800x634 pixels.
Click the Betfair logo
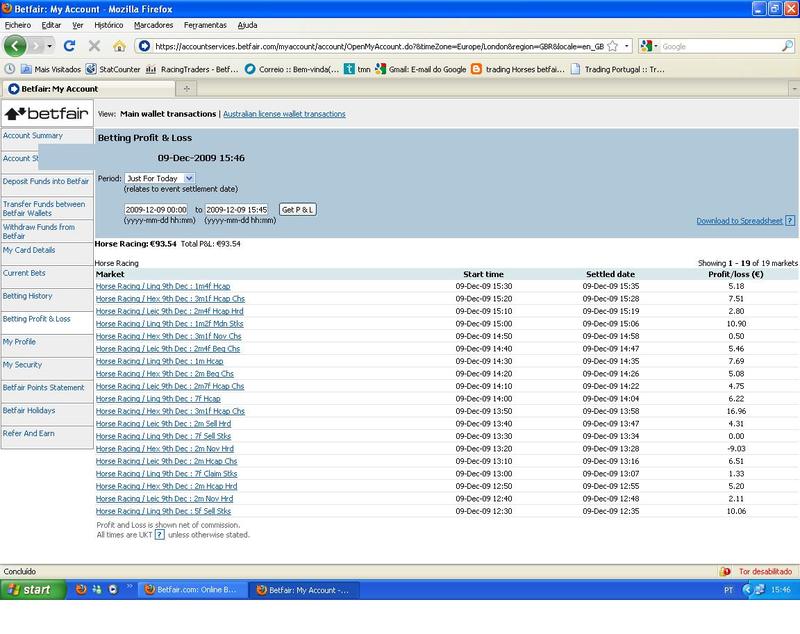(47, 113)
